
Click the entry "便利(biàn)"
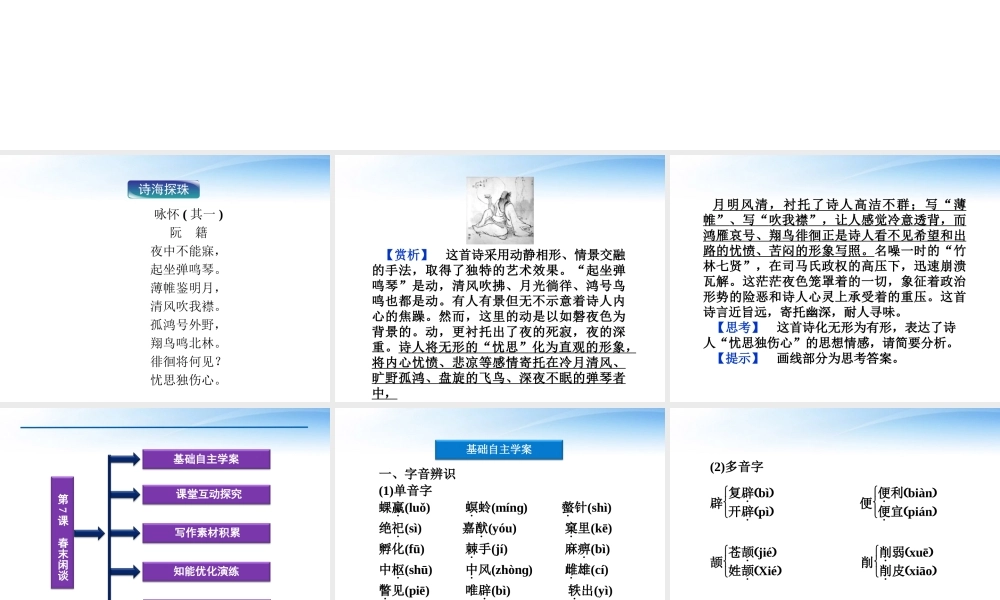pos(908,494)
